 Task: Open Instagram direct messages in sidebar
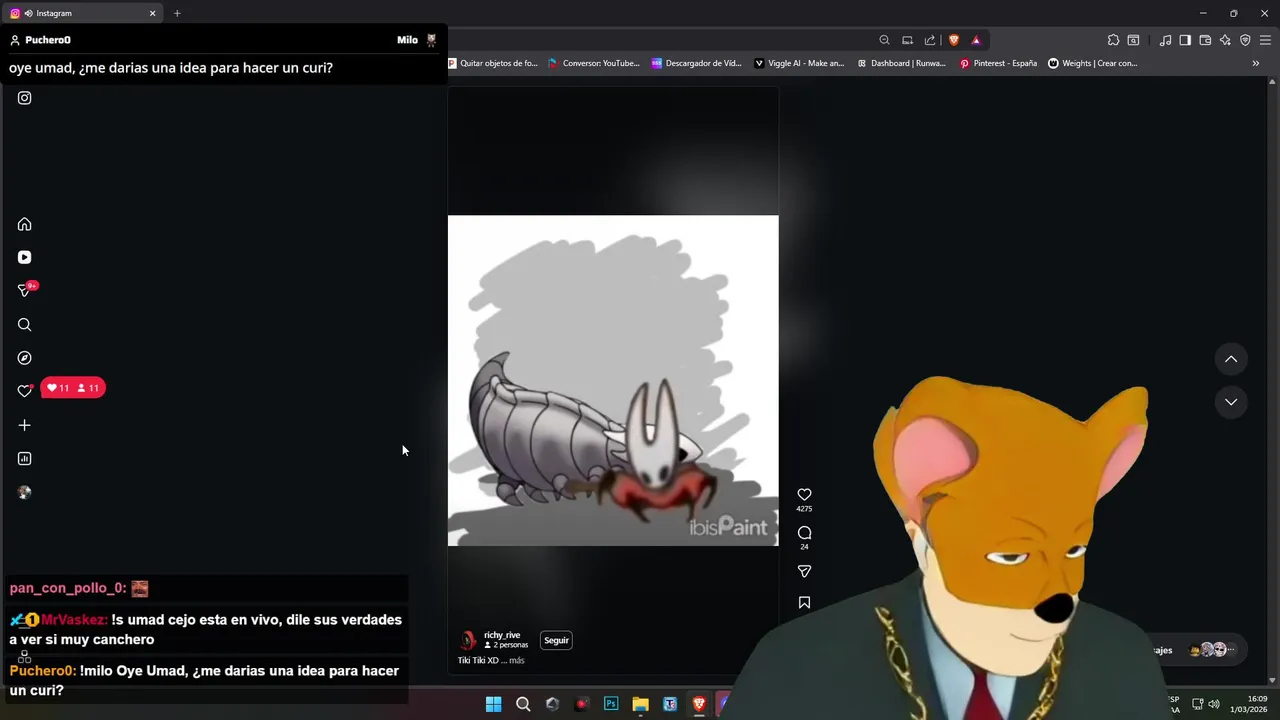[24, 291]
